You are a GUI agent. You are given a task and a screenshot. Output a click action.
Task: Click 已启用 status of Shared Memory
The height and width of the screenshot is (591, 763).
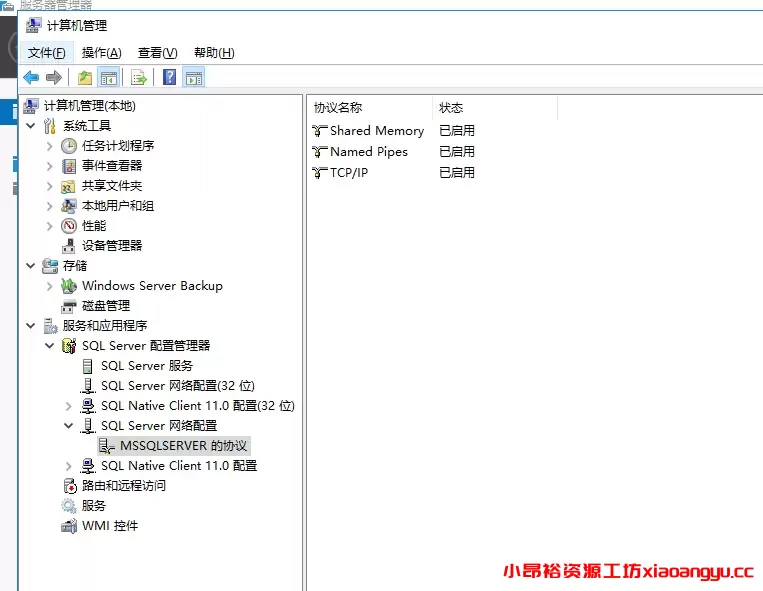coord(456,131)
